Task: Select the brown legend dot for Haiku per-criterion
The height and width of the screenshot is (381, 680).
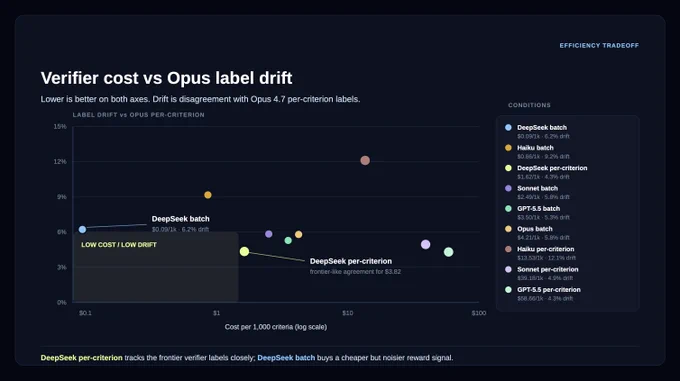Action: (x=508, y=249)
